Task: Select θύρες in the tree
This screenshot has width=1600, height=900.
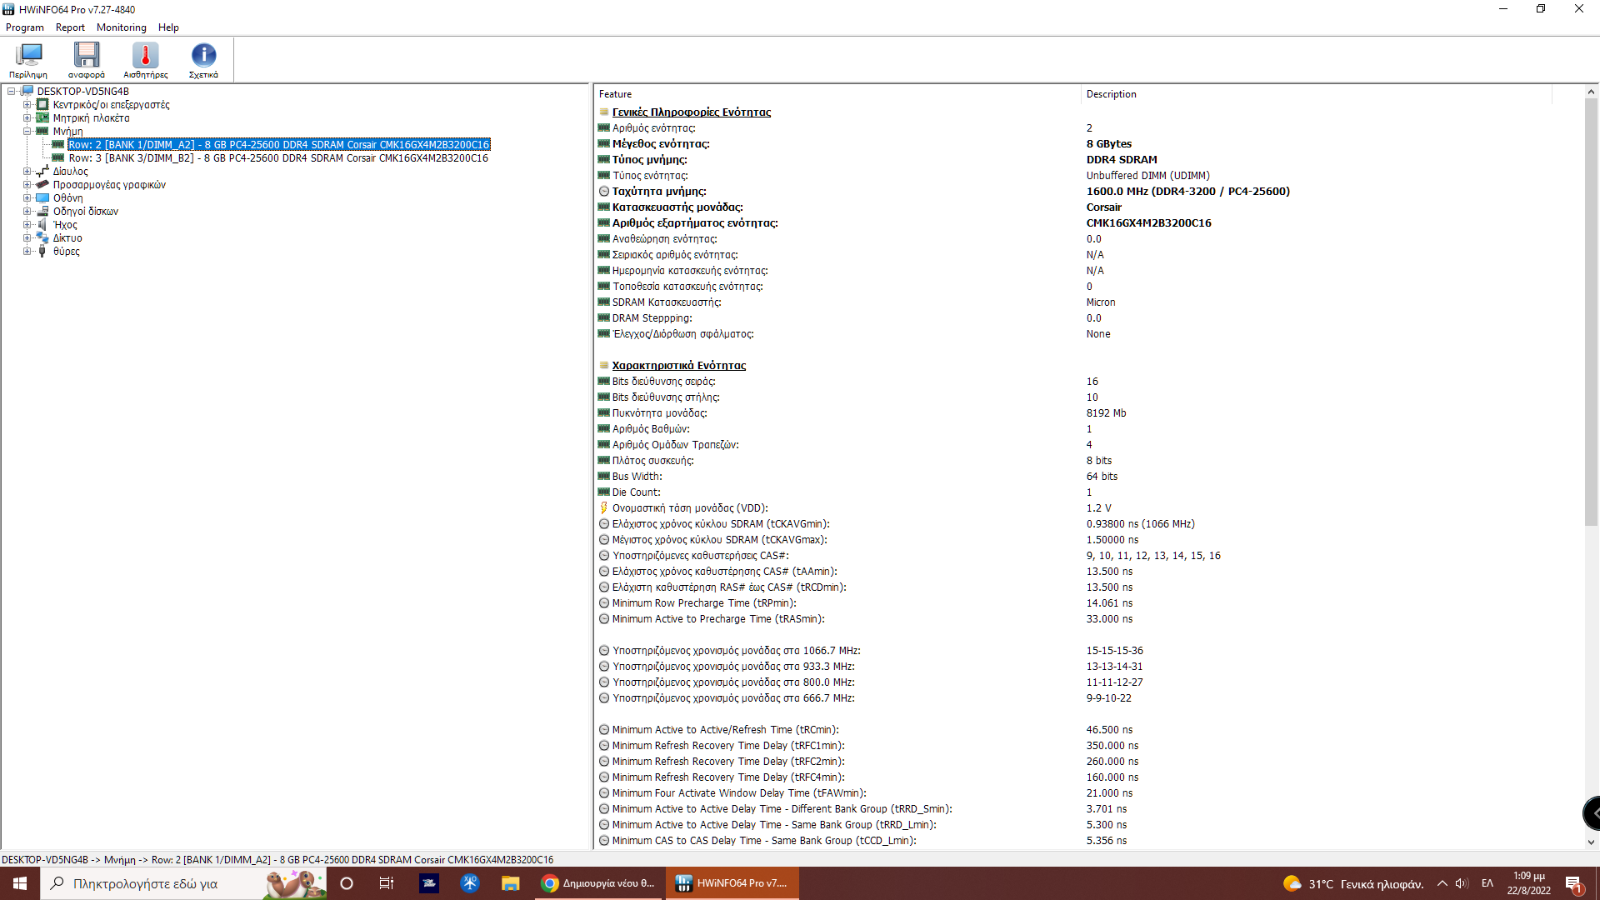Action: (x=66, y=251)
